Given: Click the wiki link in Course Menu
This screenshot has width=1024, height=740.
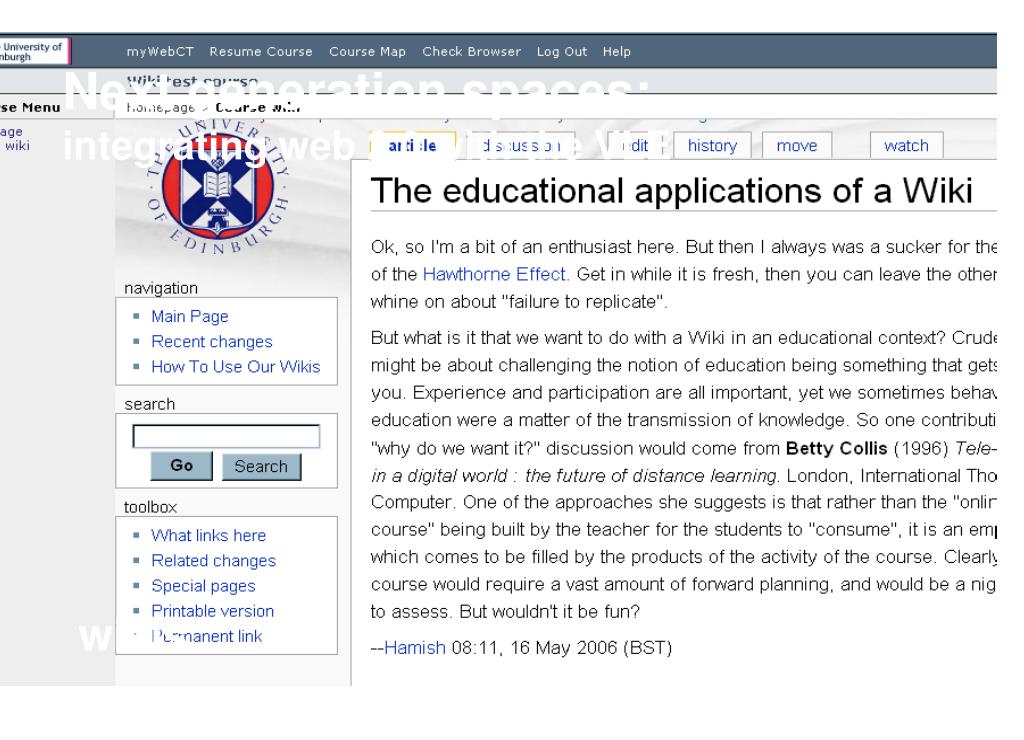Looking at the screenshot, I should pyautogui.click(x=17, y=146).
